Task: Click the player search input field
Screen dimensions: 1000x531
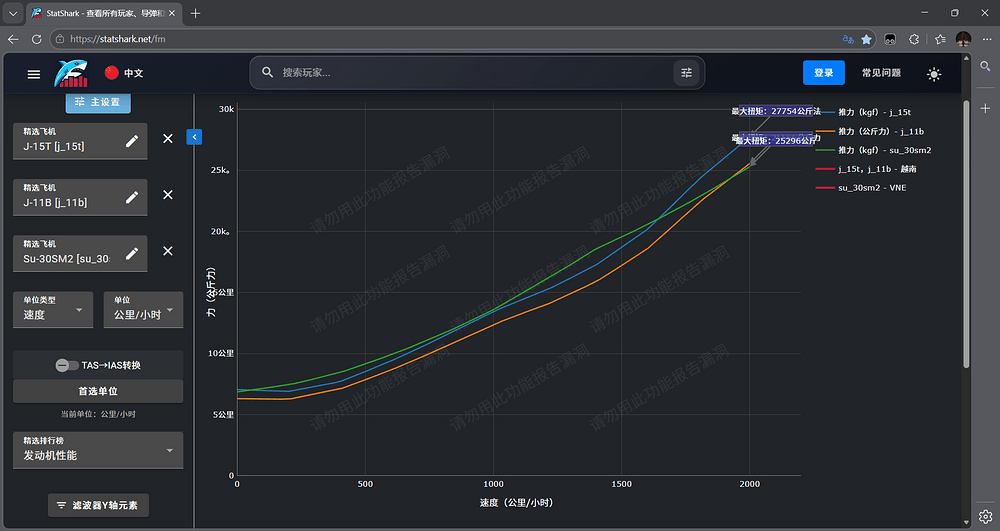Action: [x=470, y=73]
